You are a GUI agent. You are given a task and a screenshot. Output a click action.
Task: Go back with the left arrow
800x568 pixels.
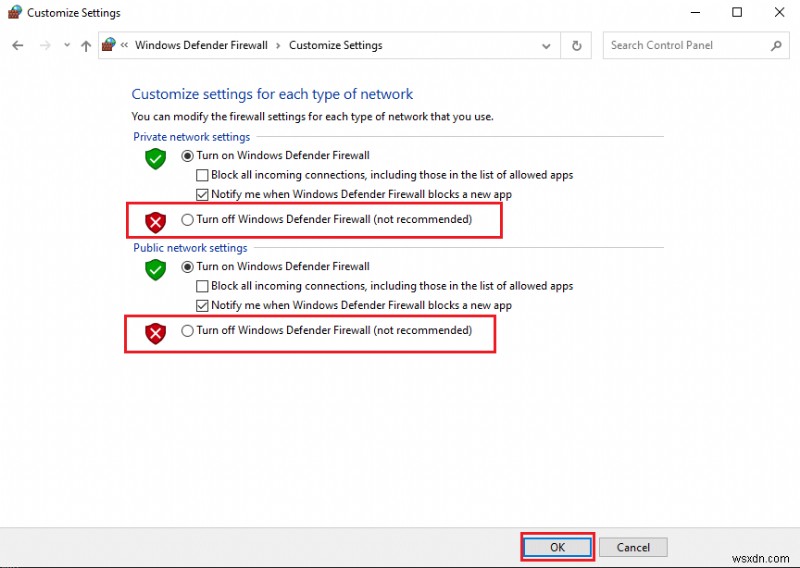[x=18, y=45]
